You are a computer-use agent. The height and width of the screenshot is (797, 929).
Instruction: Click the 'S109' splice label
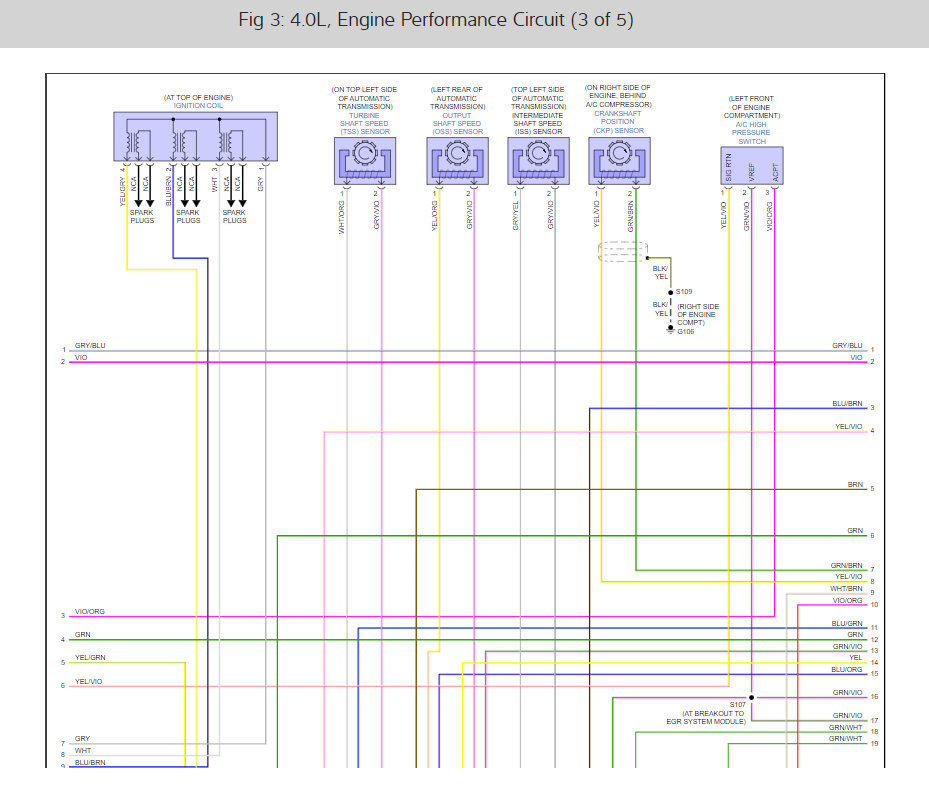point(684,292)
